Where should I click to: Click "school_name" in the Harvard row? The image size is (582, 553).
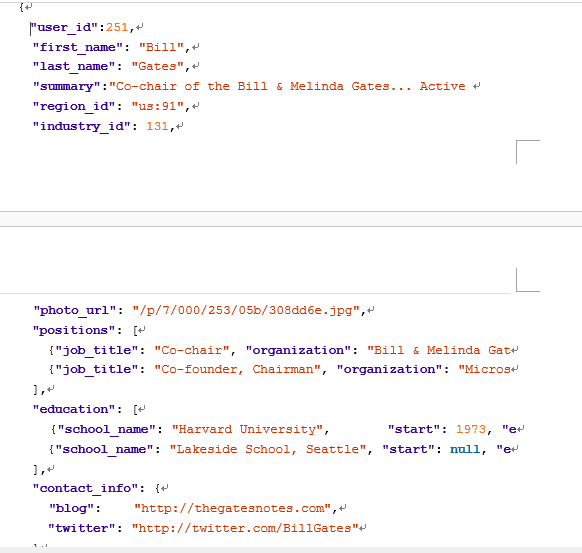107,430
